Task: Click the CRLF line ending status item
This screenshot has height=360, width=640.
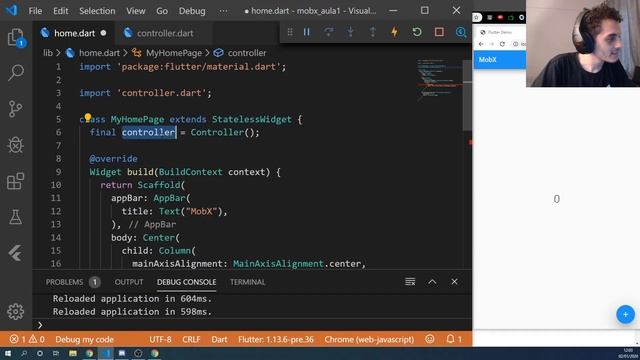Action: (191, 339)
